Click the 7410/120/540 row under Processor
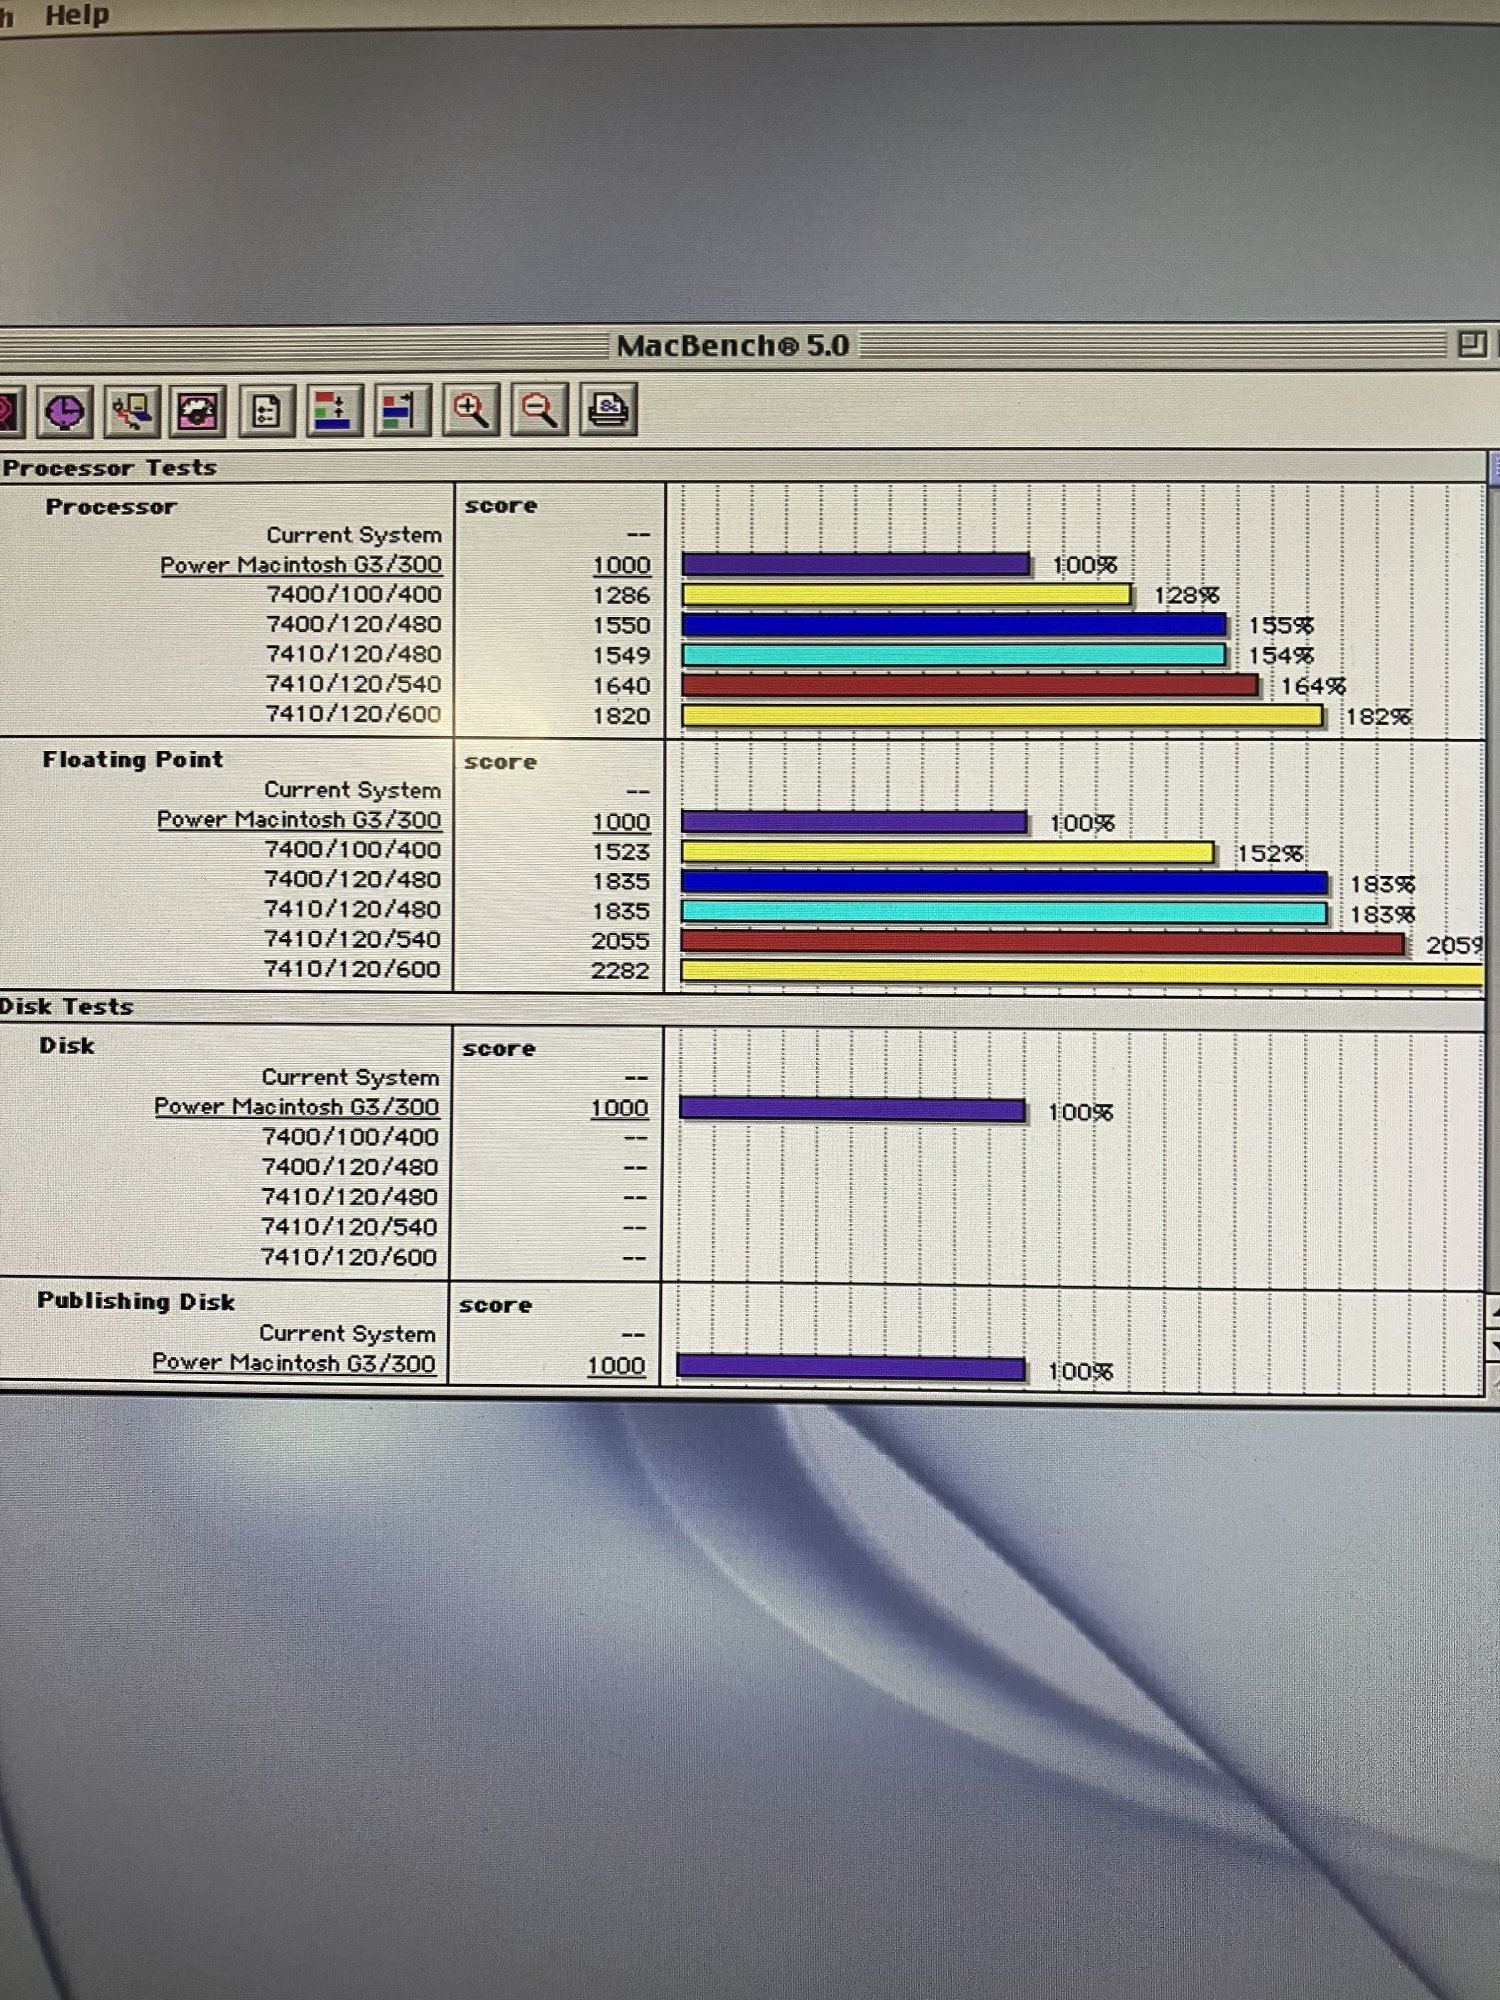The height and width of the screenshot is (2000, 1500). pos(354,684)
